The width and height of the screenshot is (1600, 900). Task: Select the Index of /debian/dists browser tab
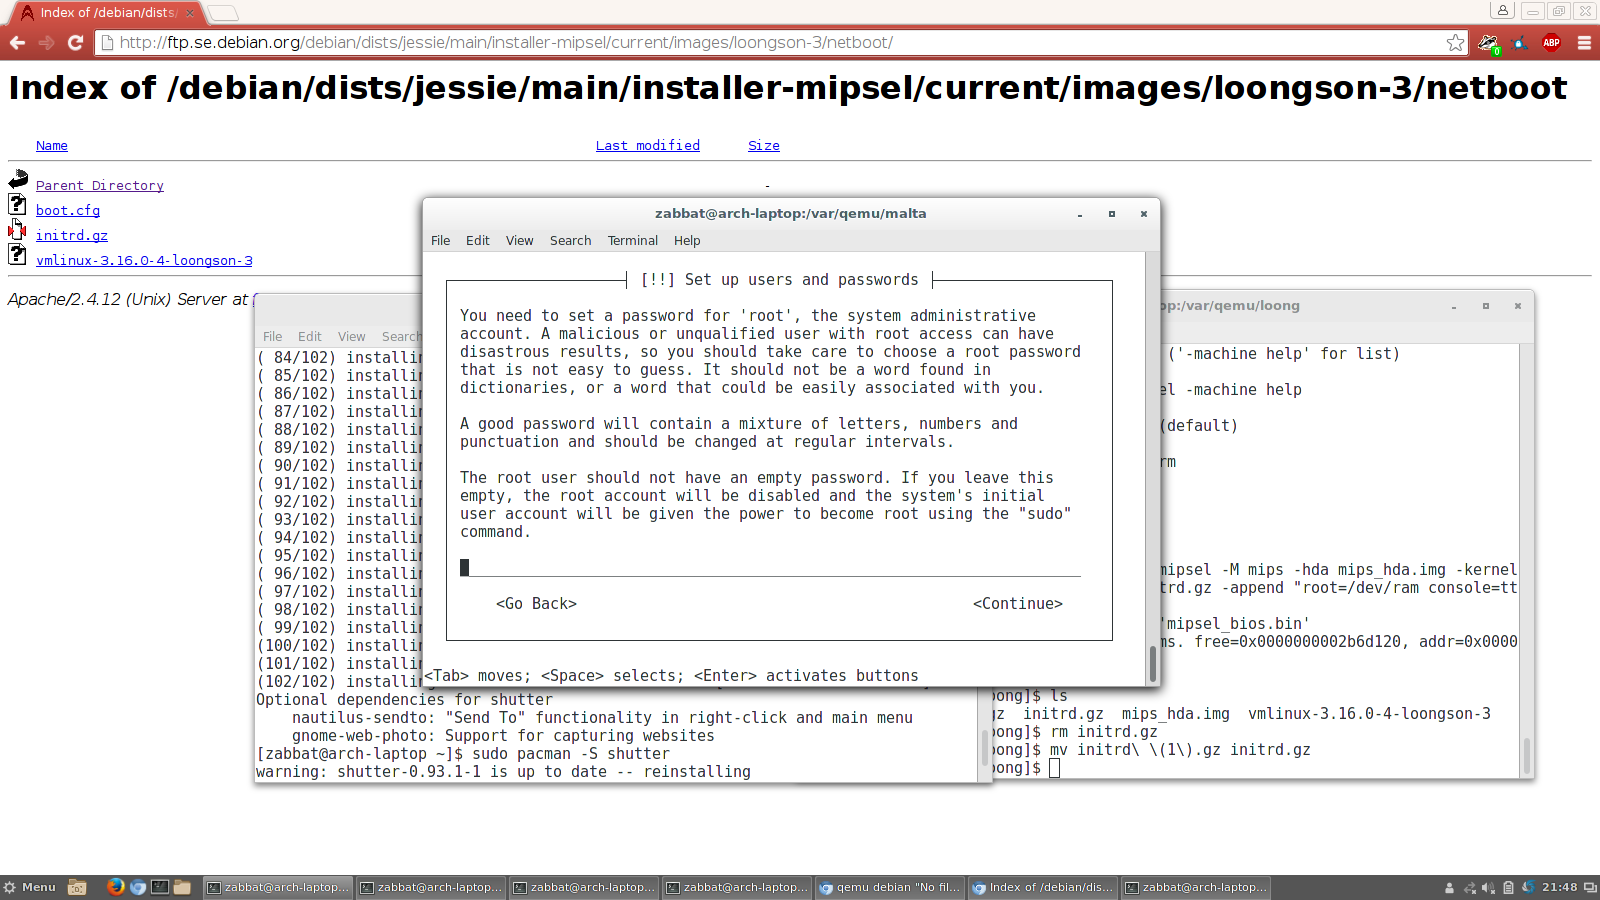[106, 13]
